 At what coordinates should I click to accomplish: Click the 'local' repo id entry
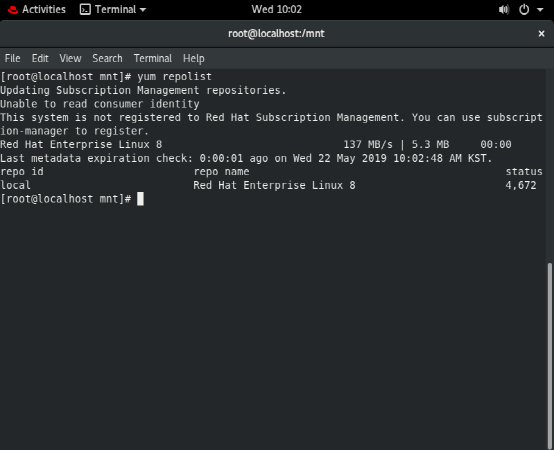click(x=16, y=185)
